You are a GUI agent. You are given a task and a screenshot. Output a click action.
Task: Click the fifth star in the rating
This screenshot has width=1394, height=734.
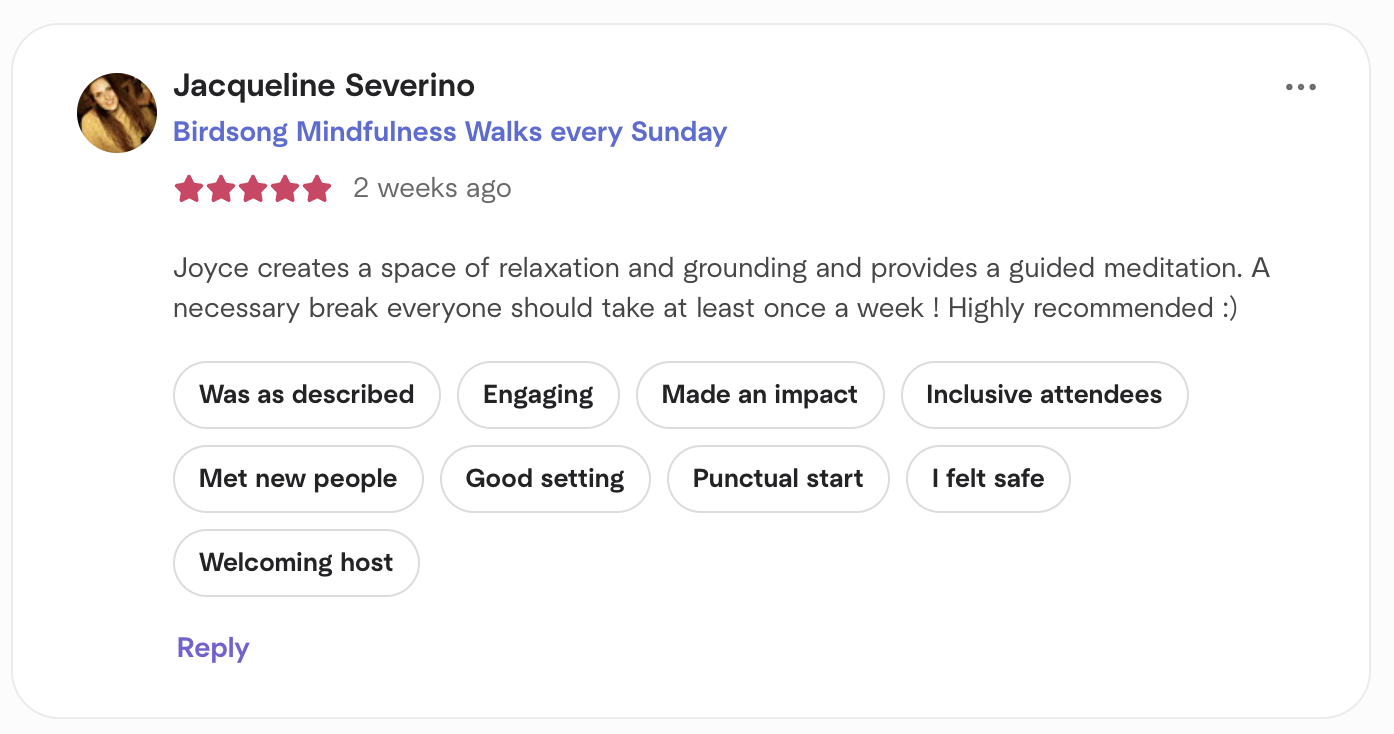tap(317, 188)
